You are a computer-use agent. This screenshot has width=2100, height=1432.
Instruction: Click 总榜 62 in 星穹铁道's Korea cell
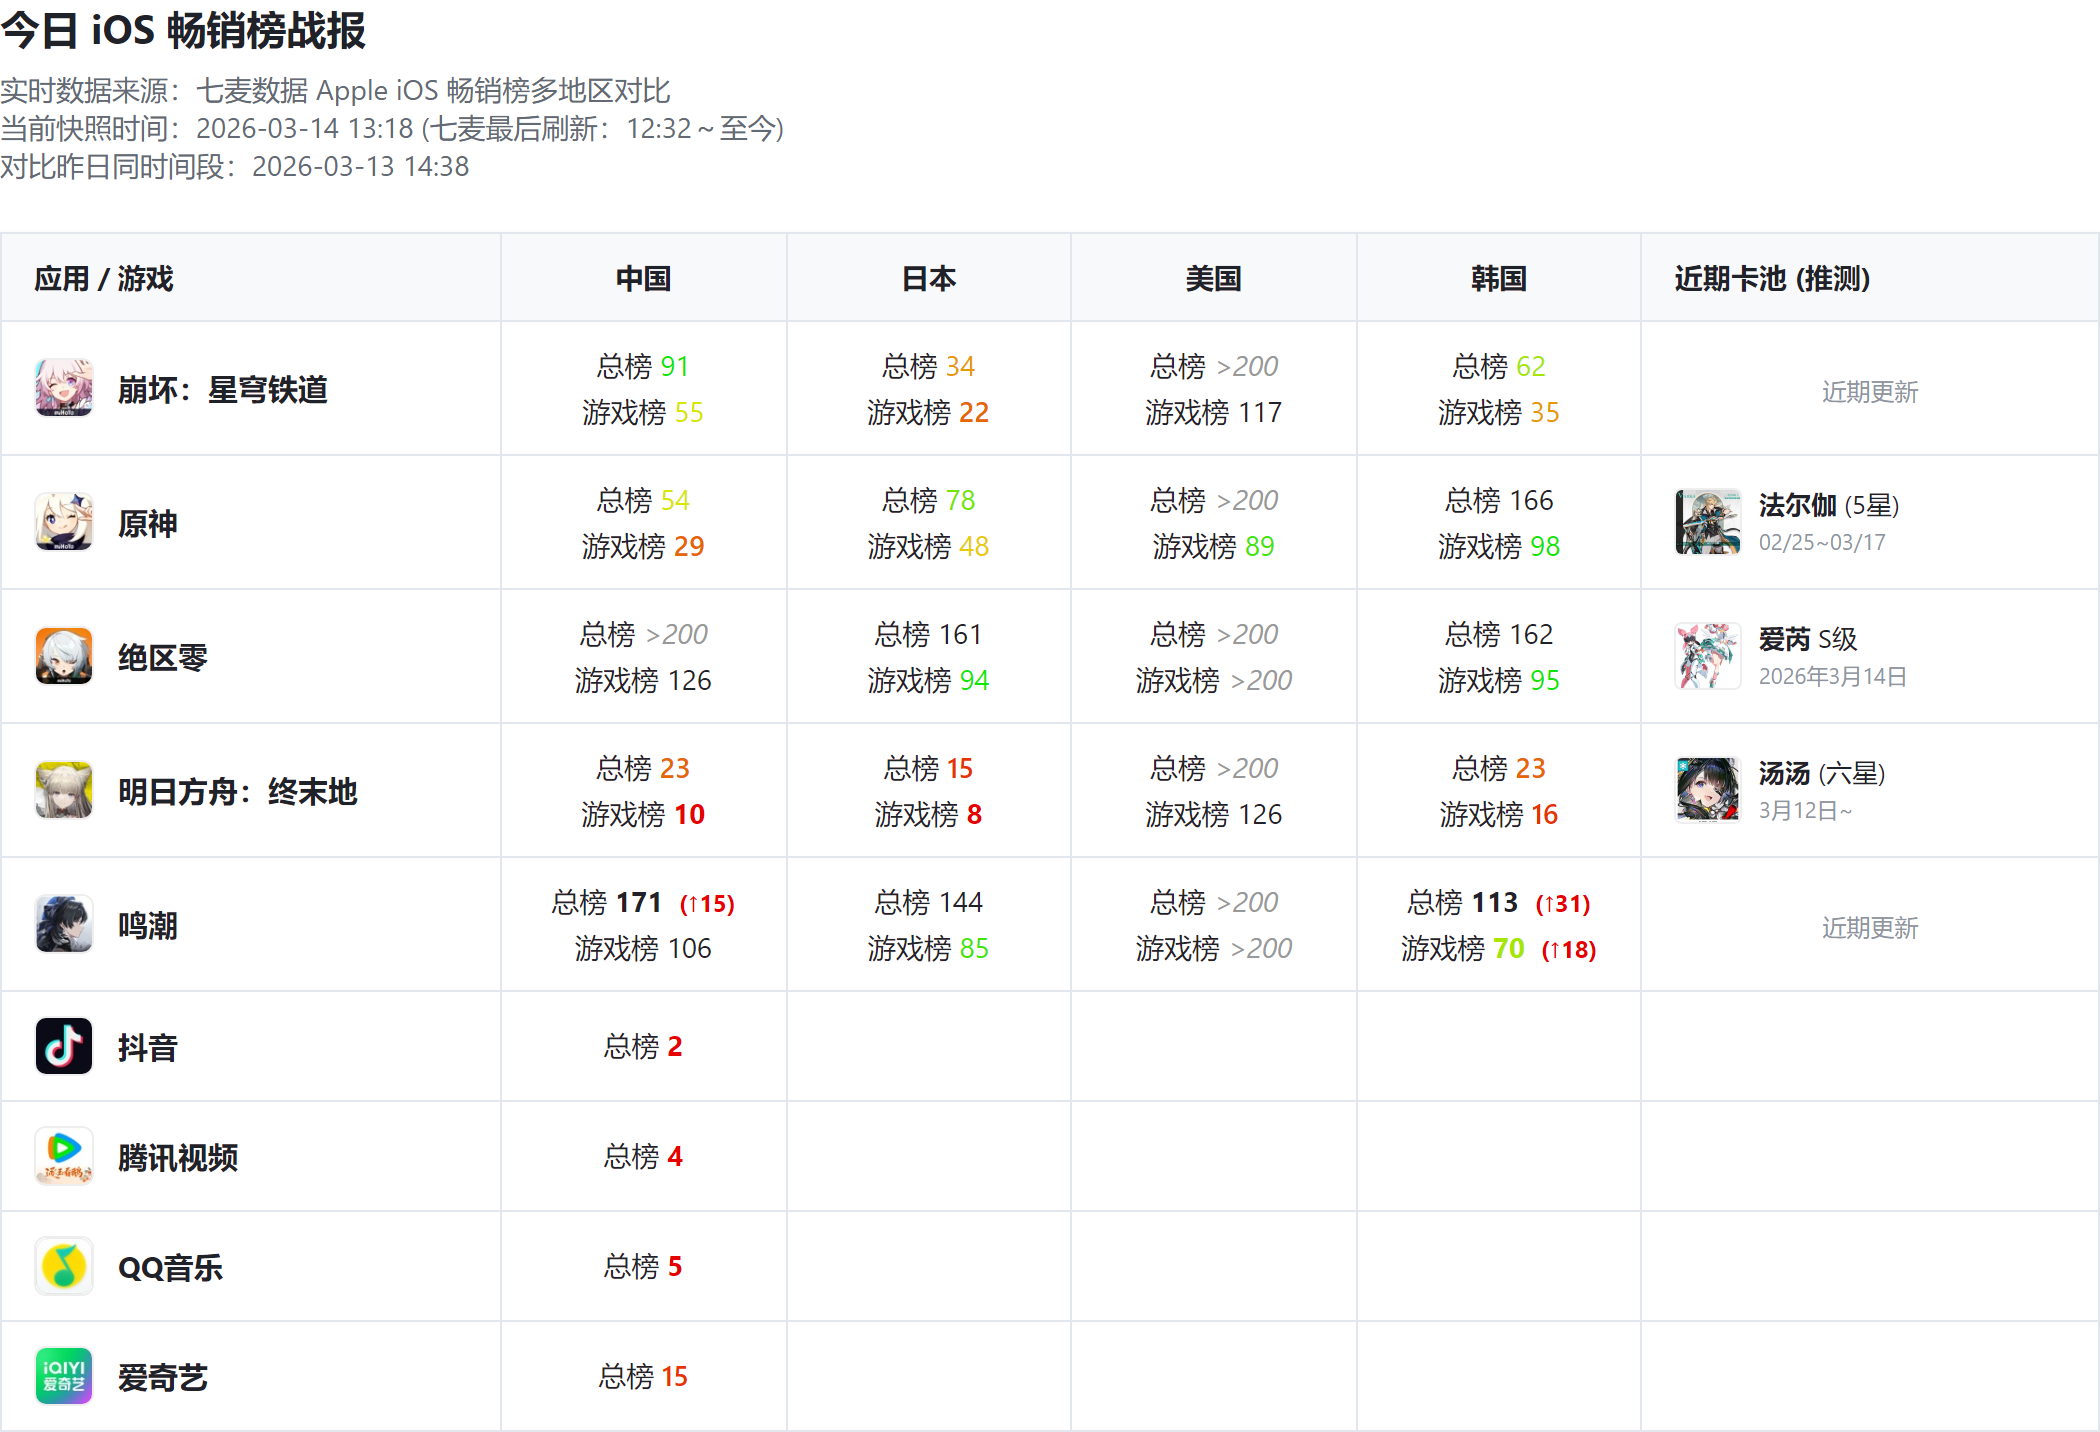(1499, 366)
